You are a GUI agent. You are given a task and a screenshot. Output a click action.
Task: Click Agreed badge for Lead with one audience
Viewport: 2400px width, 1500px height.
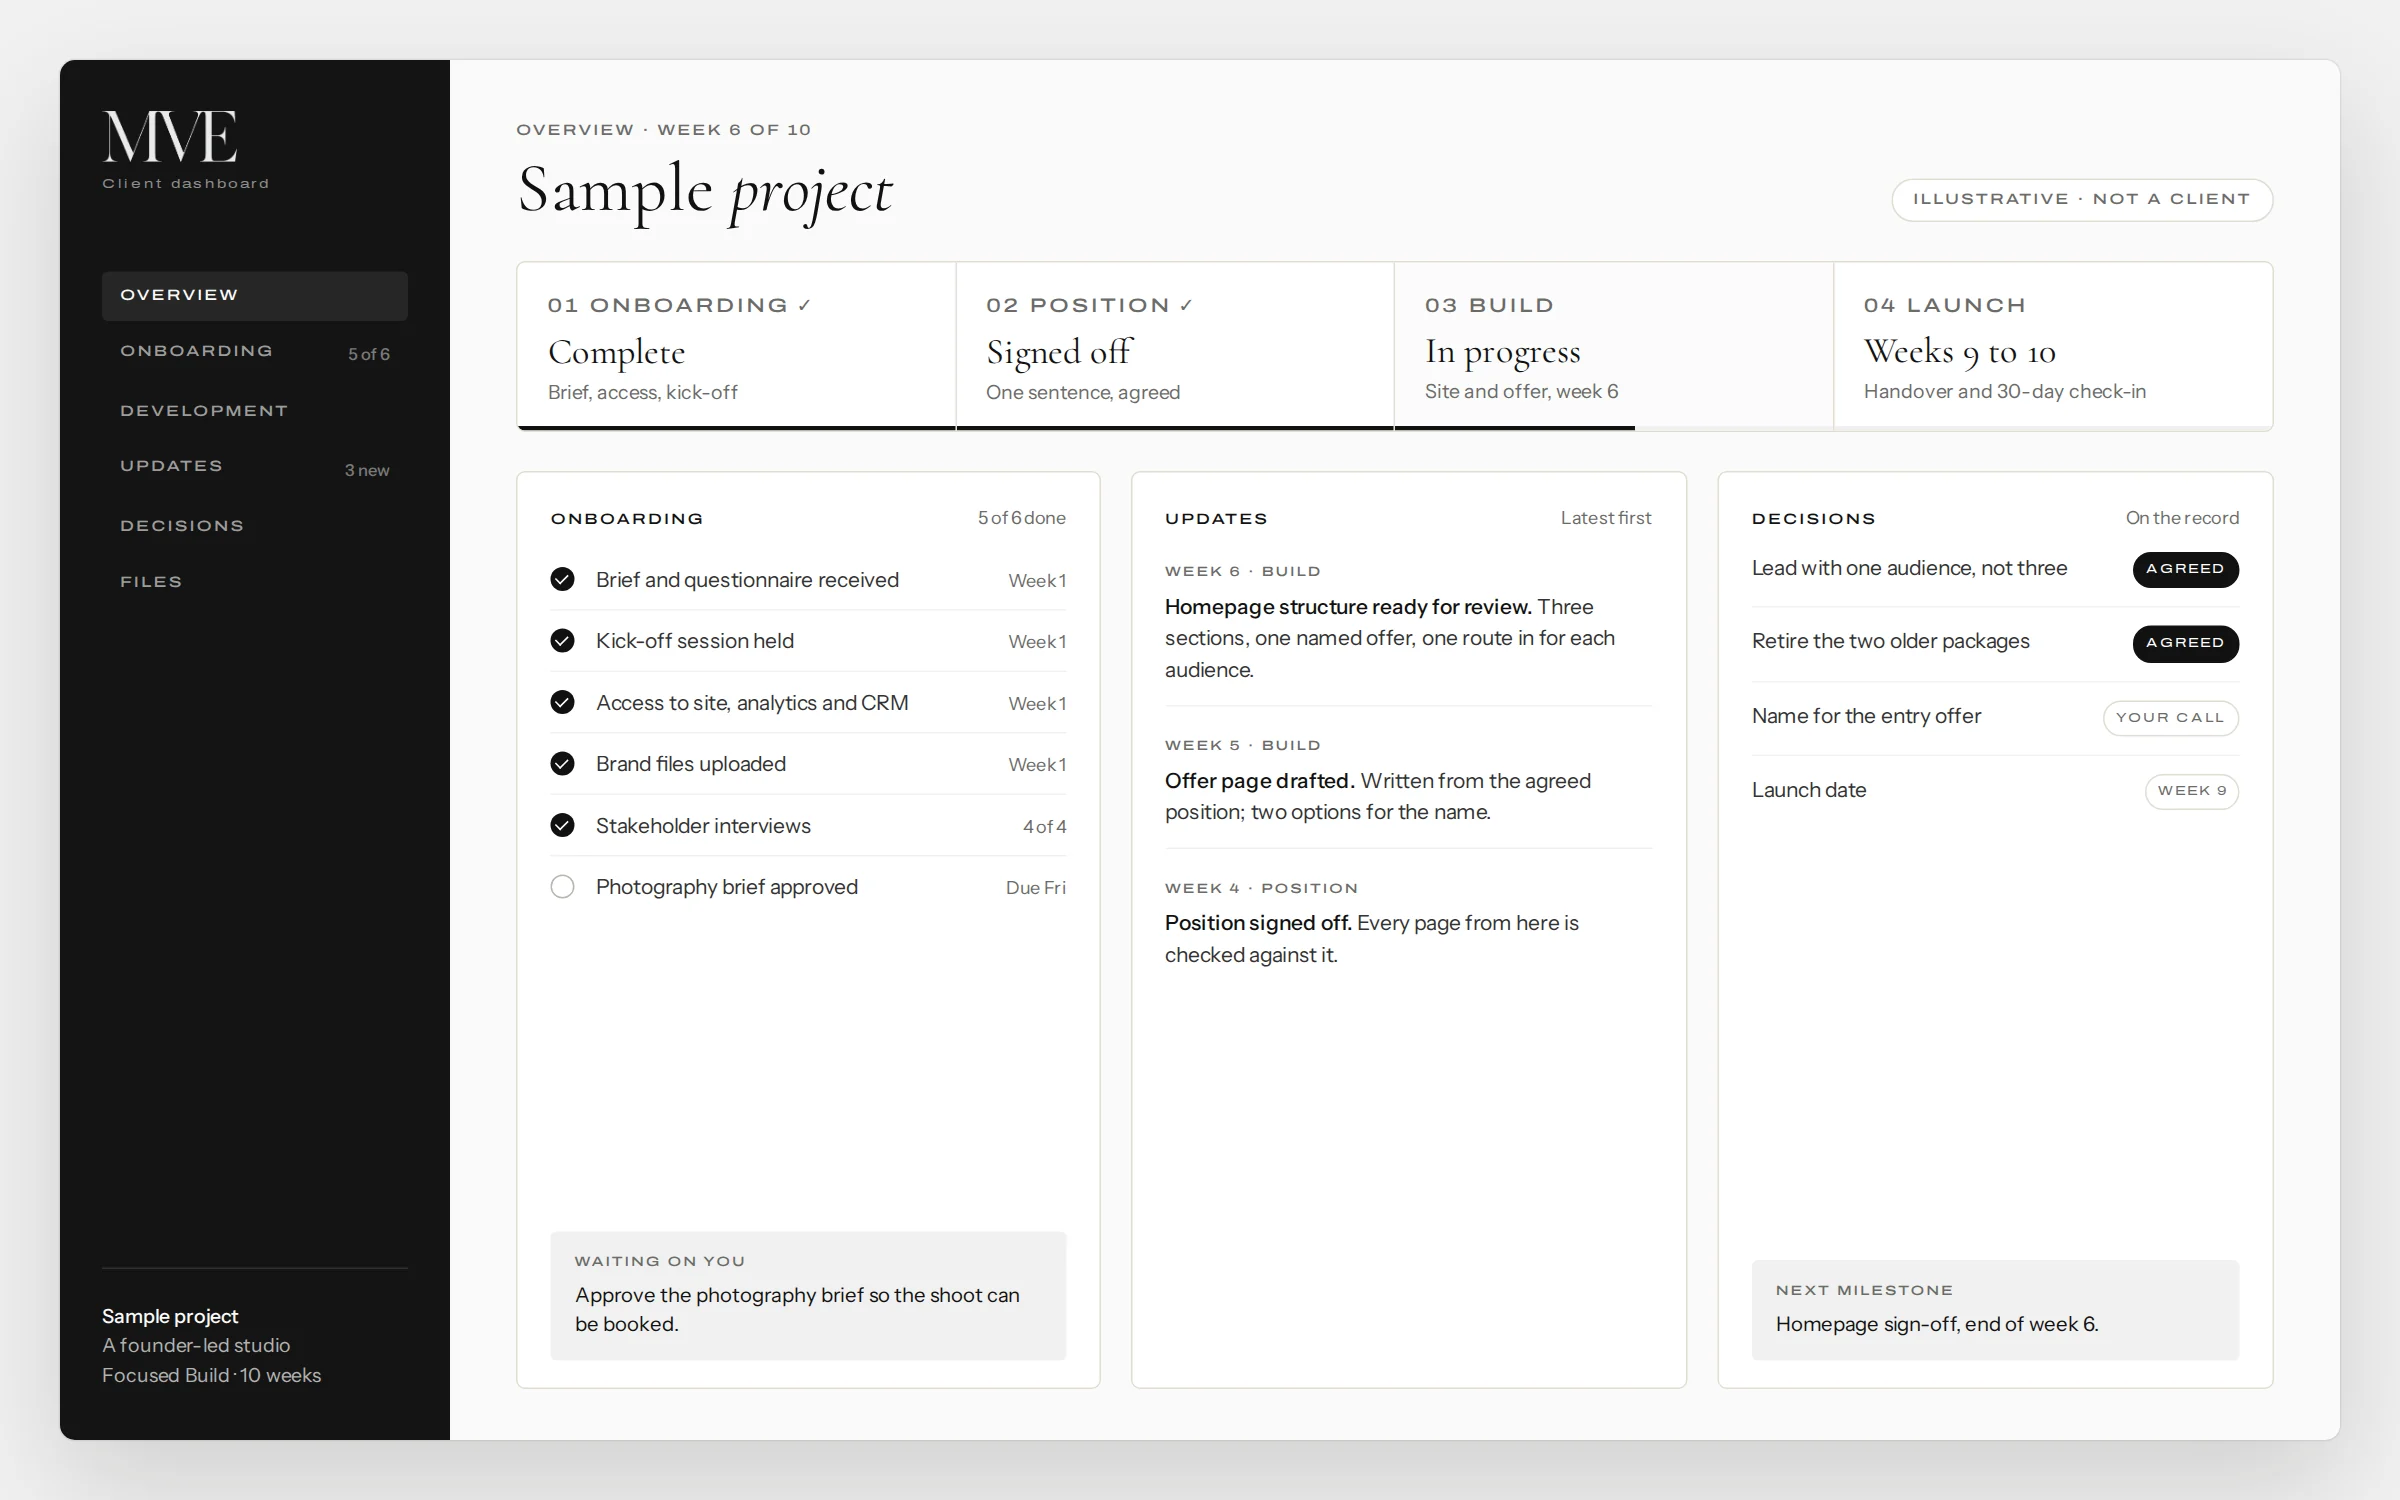[2186, 569]
